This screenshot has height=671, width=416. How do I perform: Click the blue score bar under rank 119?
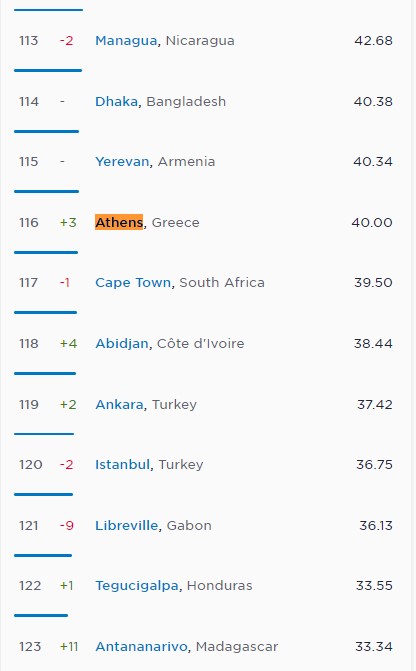coord(44,434)
